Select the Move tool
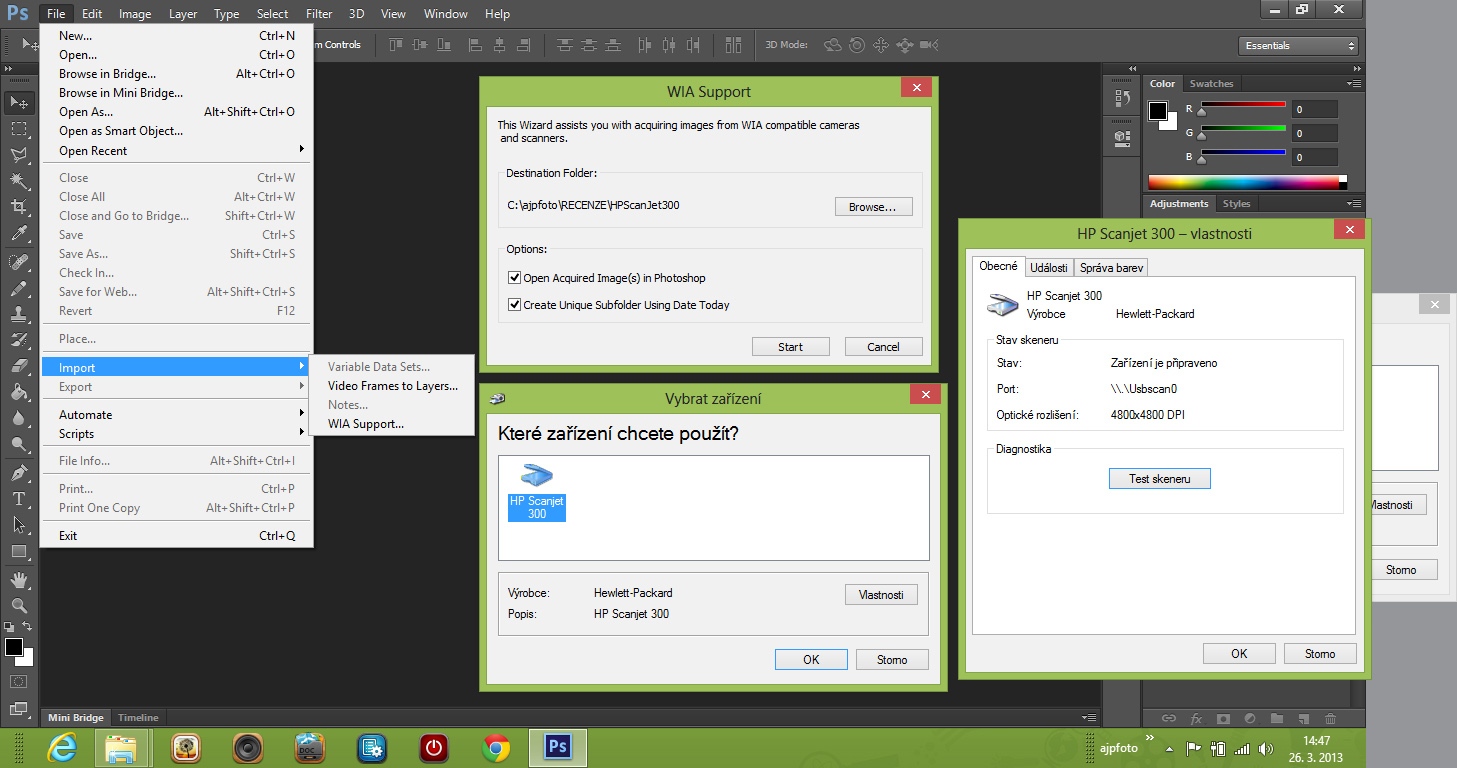The image size is (1457, 768). (x=19, y=102)
